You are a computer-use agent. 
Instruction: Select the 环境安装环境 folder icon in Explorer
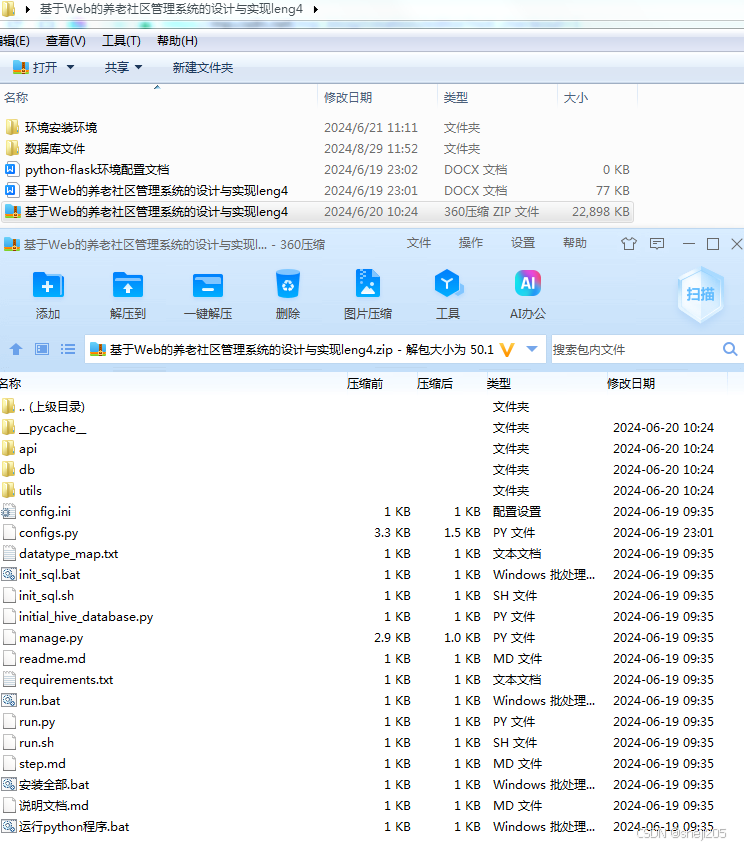pos(12,127)
